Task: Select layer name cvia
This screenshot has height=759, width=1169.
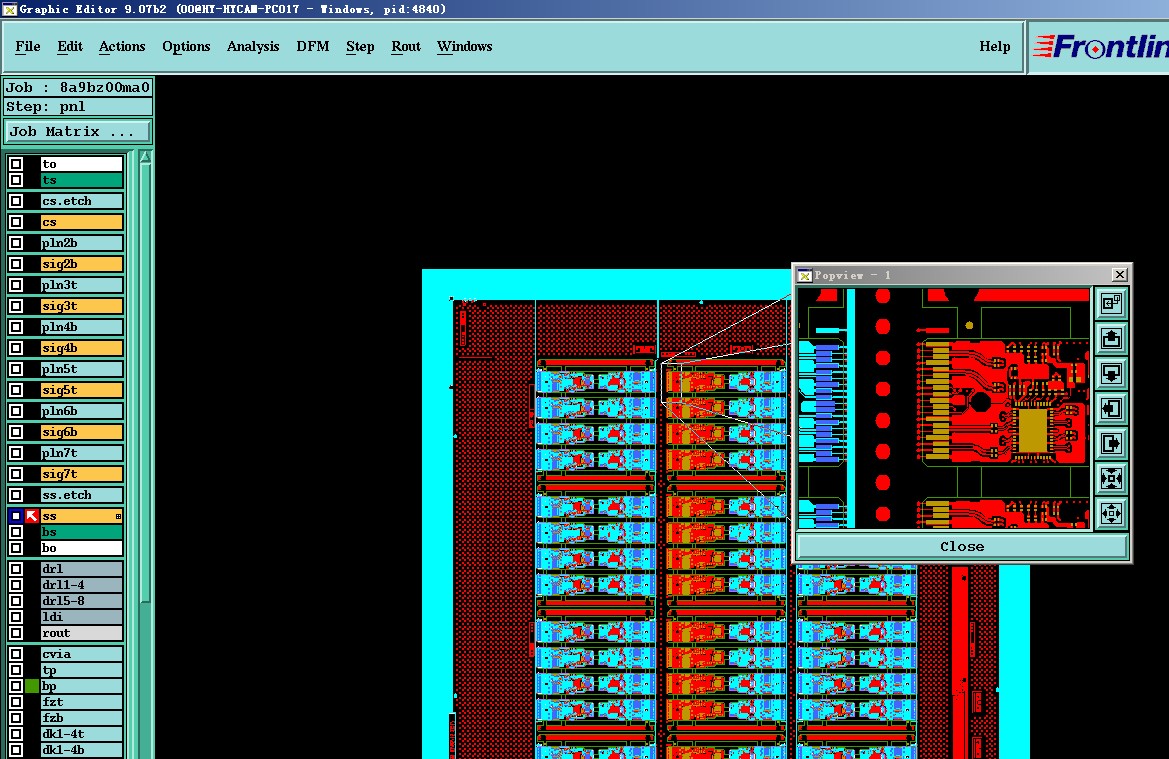Action: 81,654
